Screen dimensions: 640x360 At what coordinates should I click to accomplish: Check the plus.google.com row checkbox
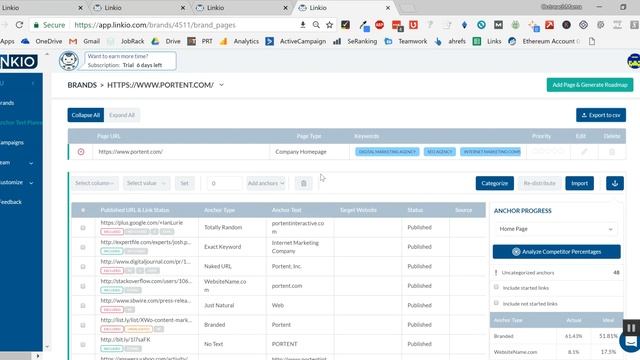coord(83,228)
